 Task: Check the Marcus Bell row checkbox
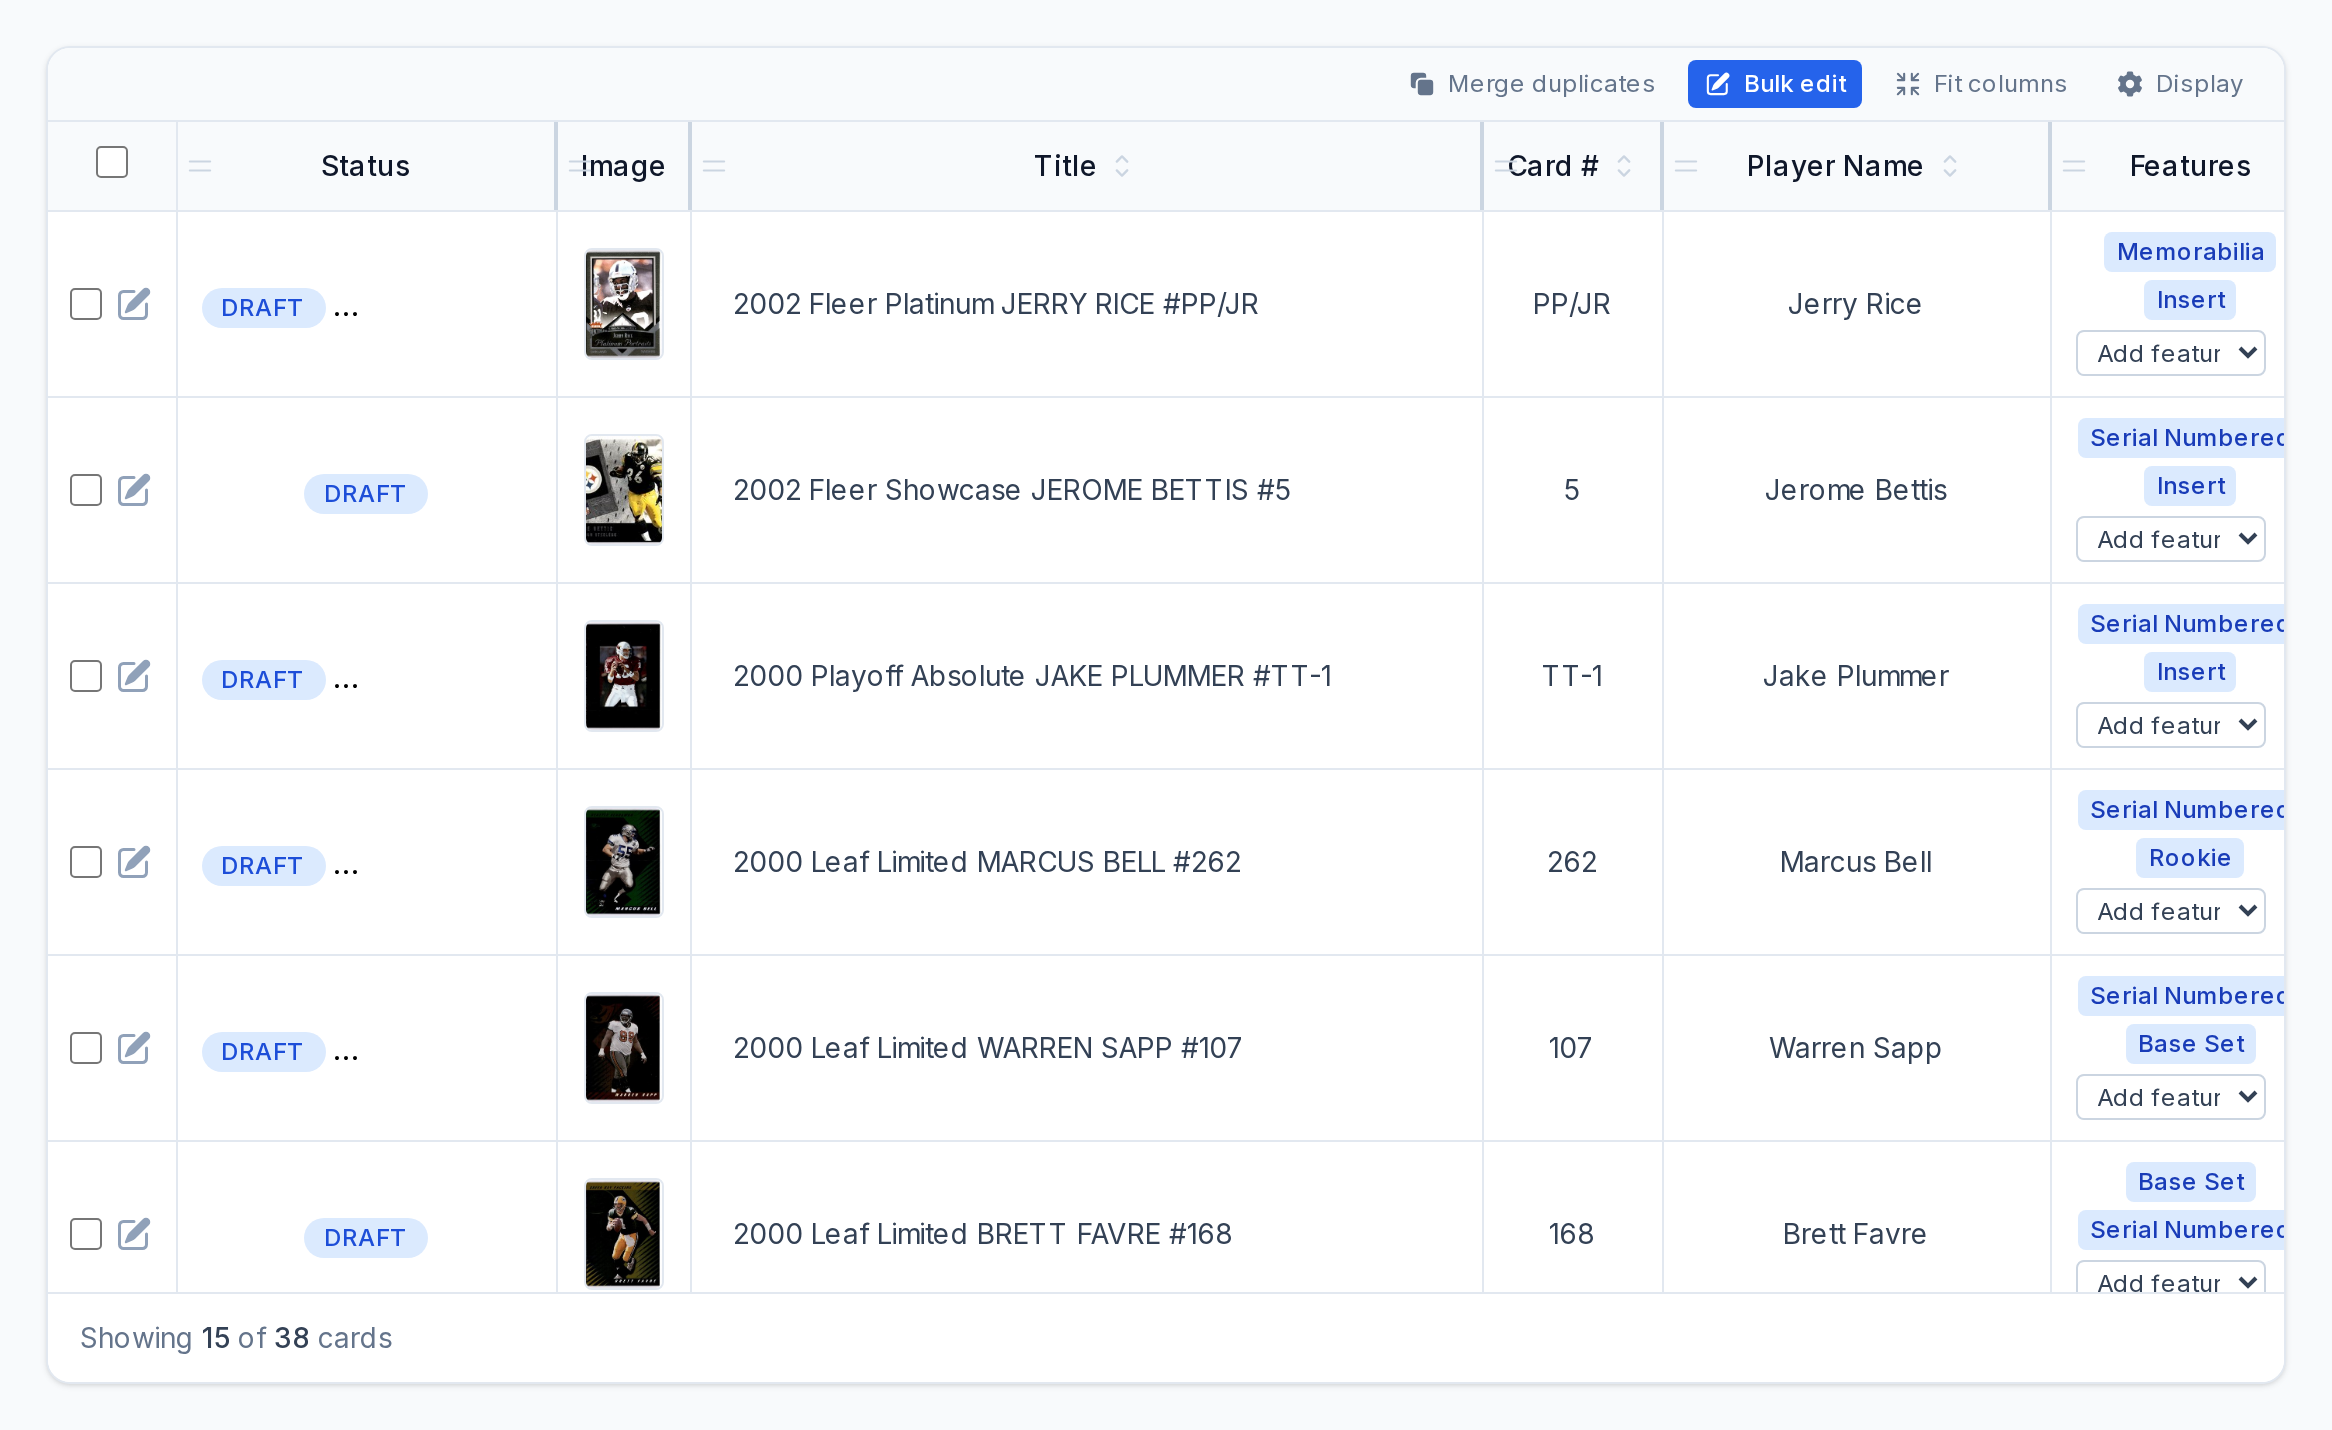click(x=86, y=862)
